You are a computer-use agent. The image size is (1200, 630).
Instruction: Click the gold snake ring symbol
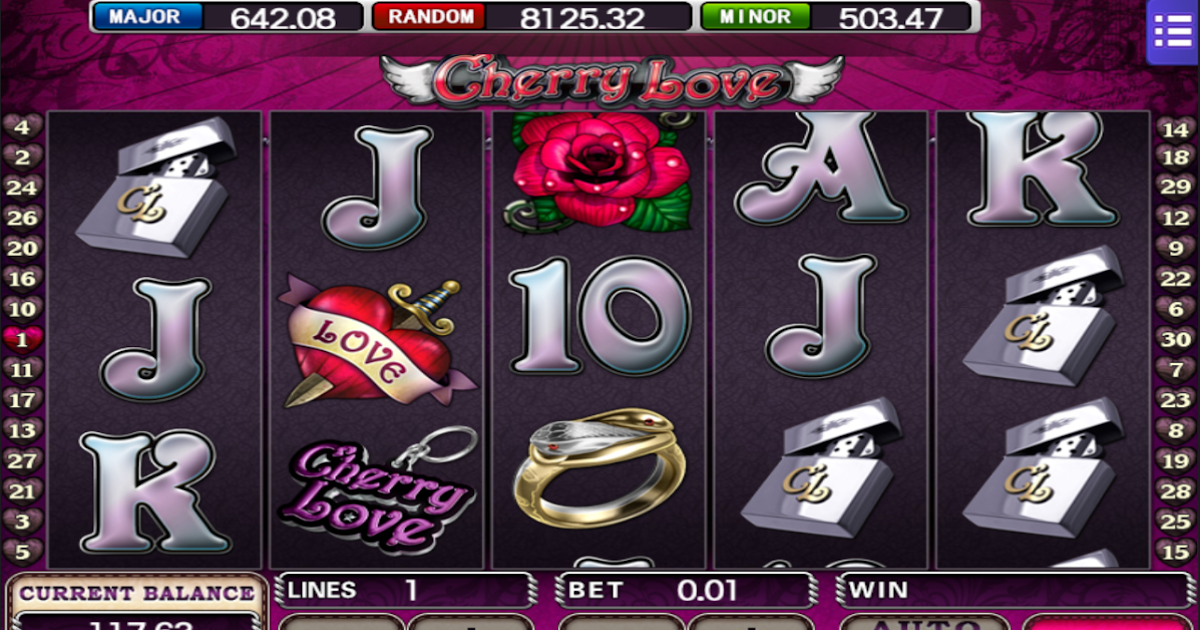tap(599, 467)
